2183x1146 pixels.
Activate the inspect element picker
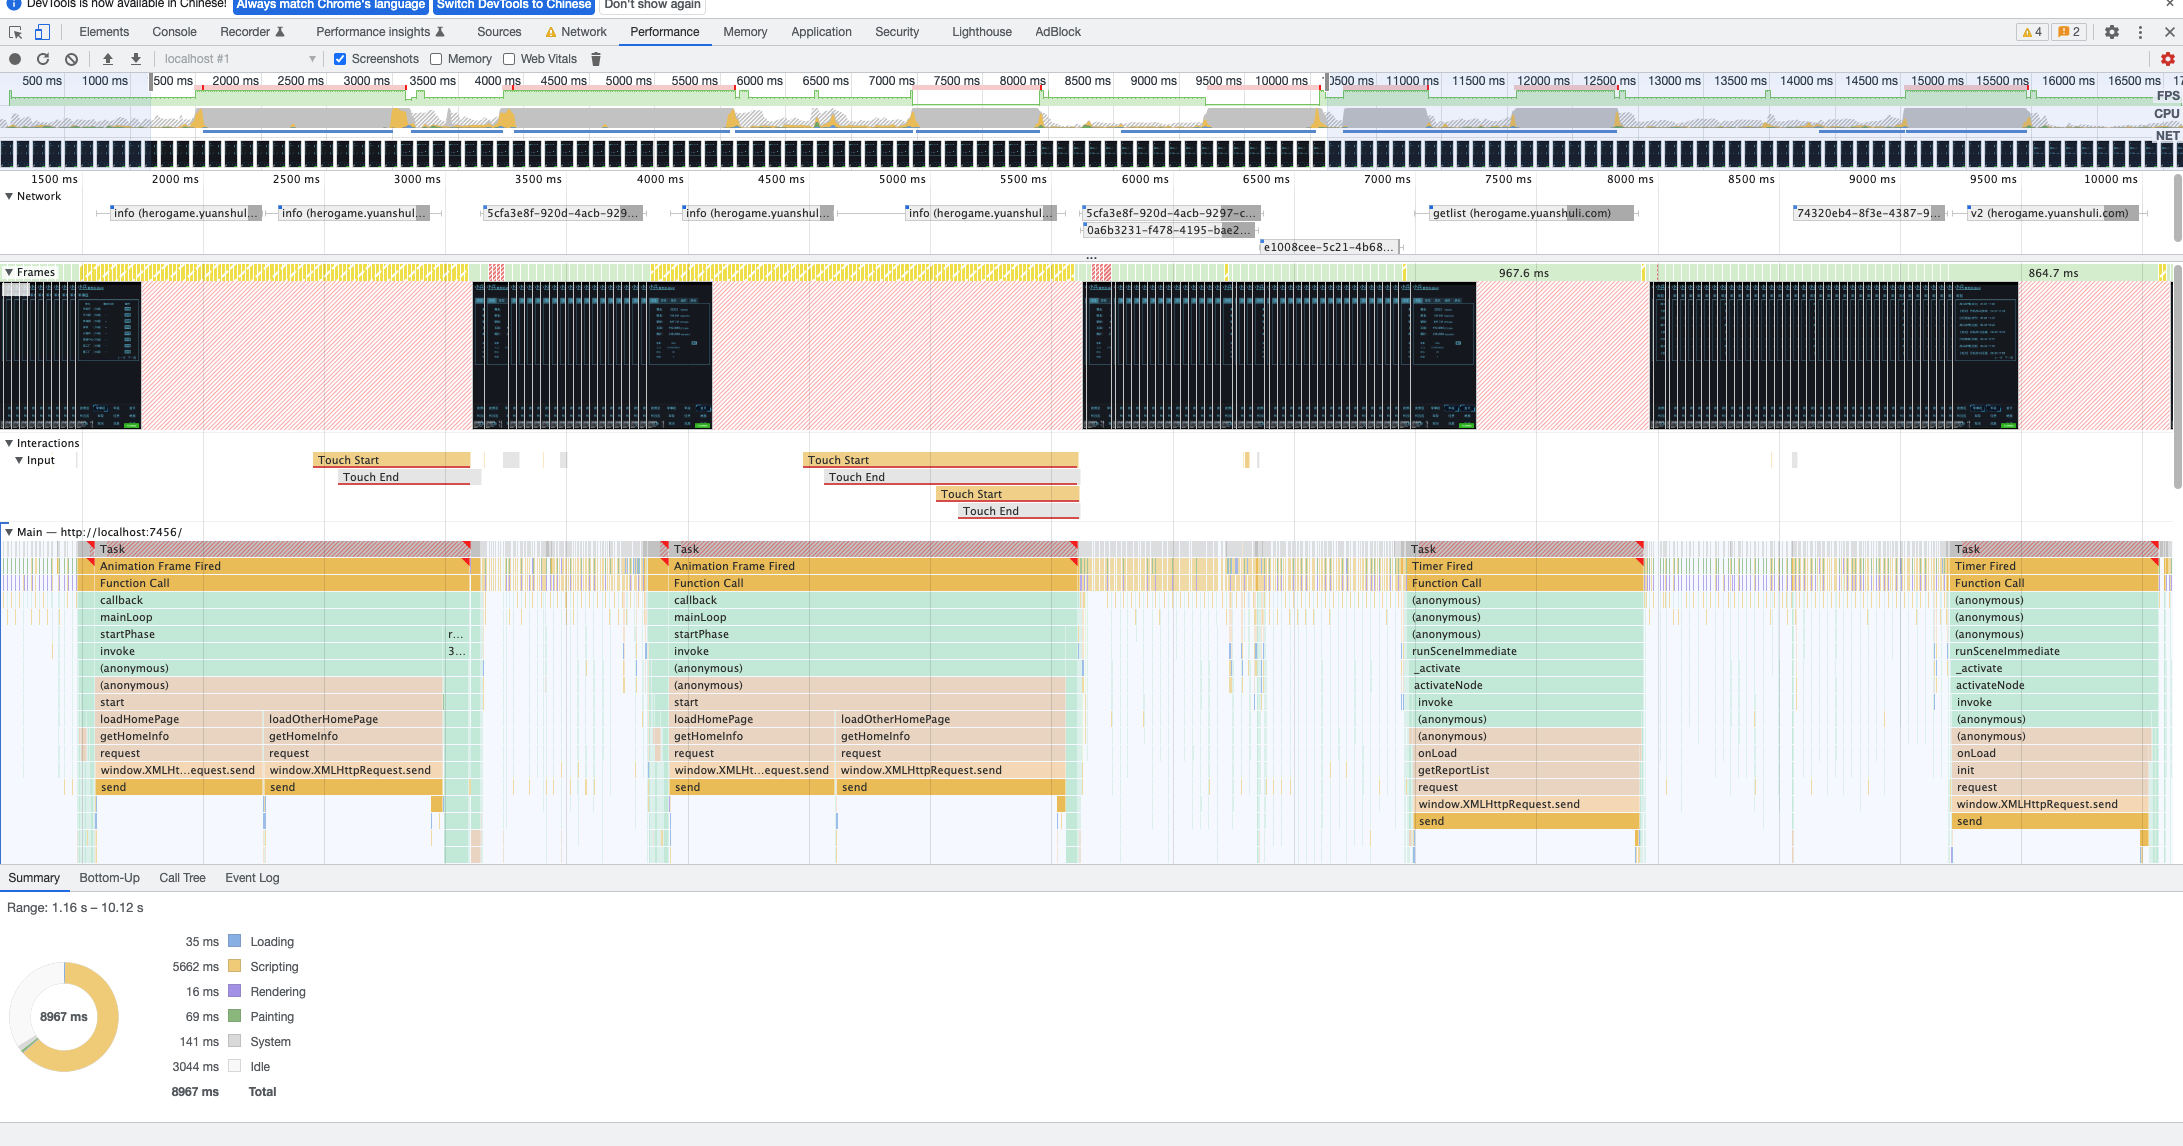click(x=15, y=32)
